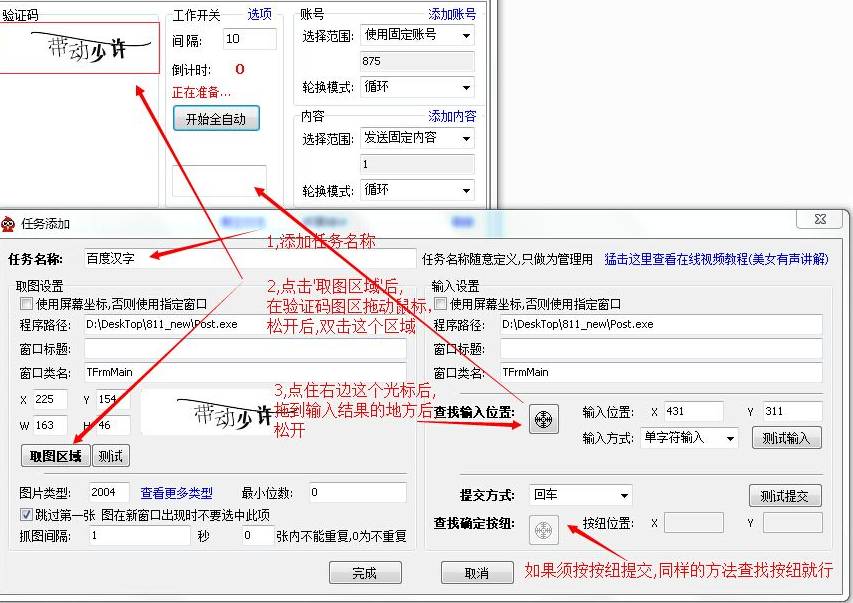
Task: Open 账号 选择范围 dropdown 使用固定账号
Action: pyautogui.click(x=417, y=35)
